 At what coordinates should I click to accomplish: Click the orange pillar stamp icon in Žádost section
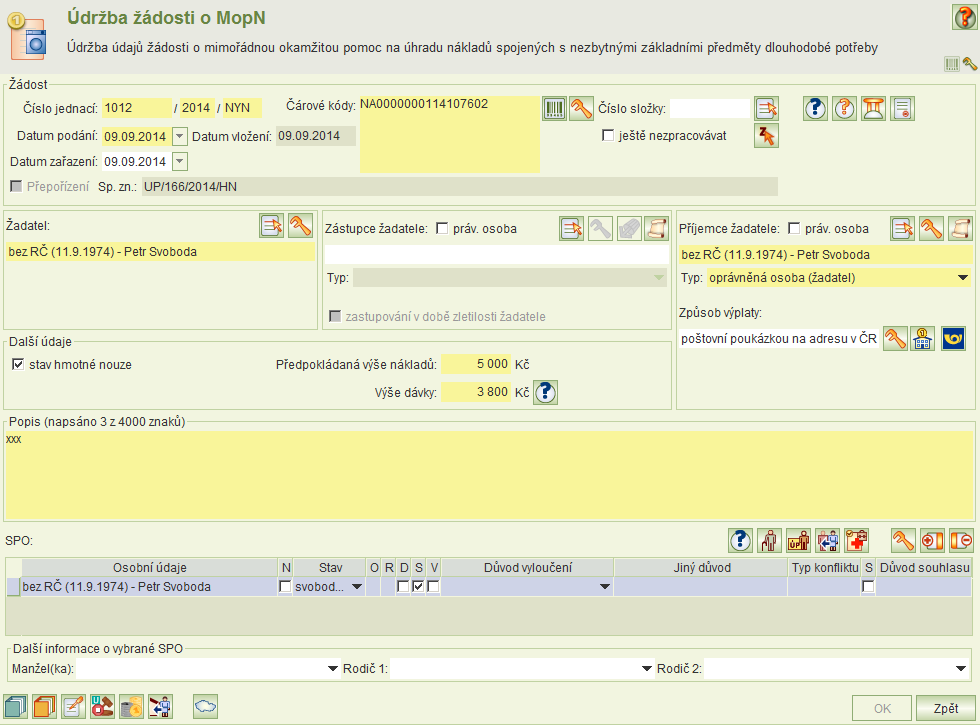[x=873, y=109]
